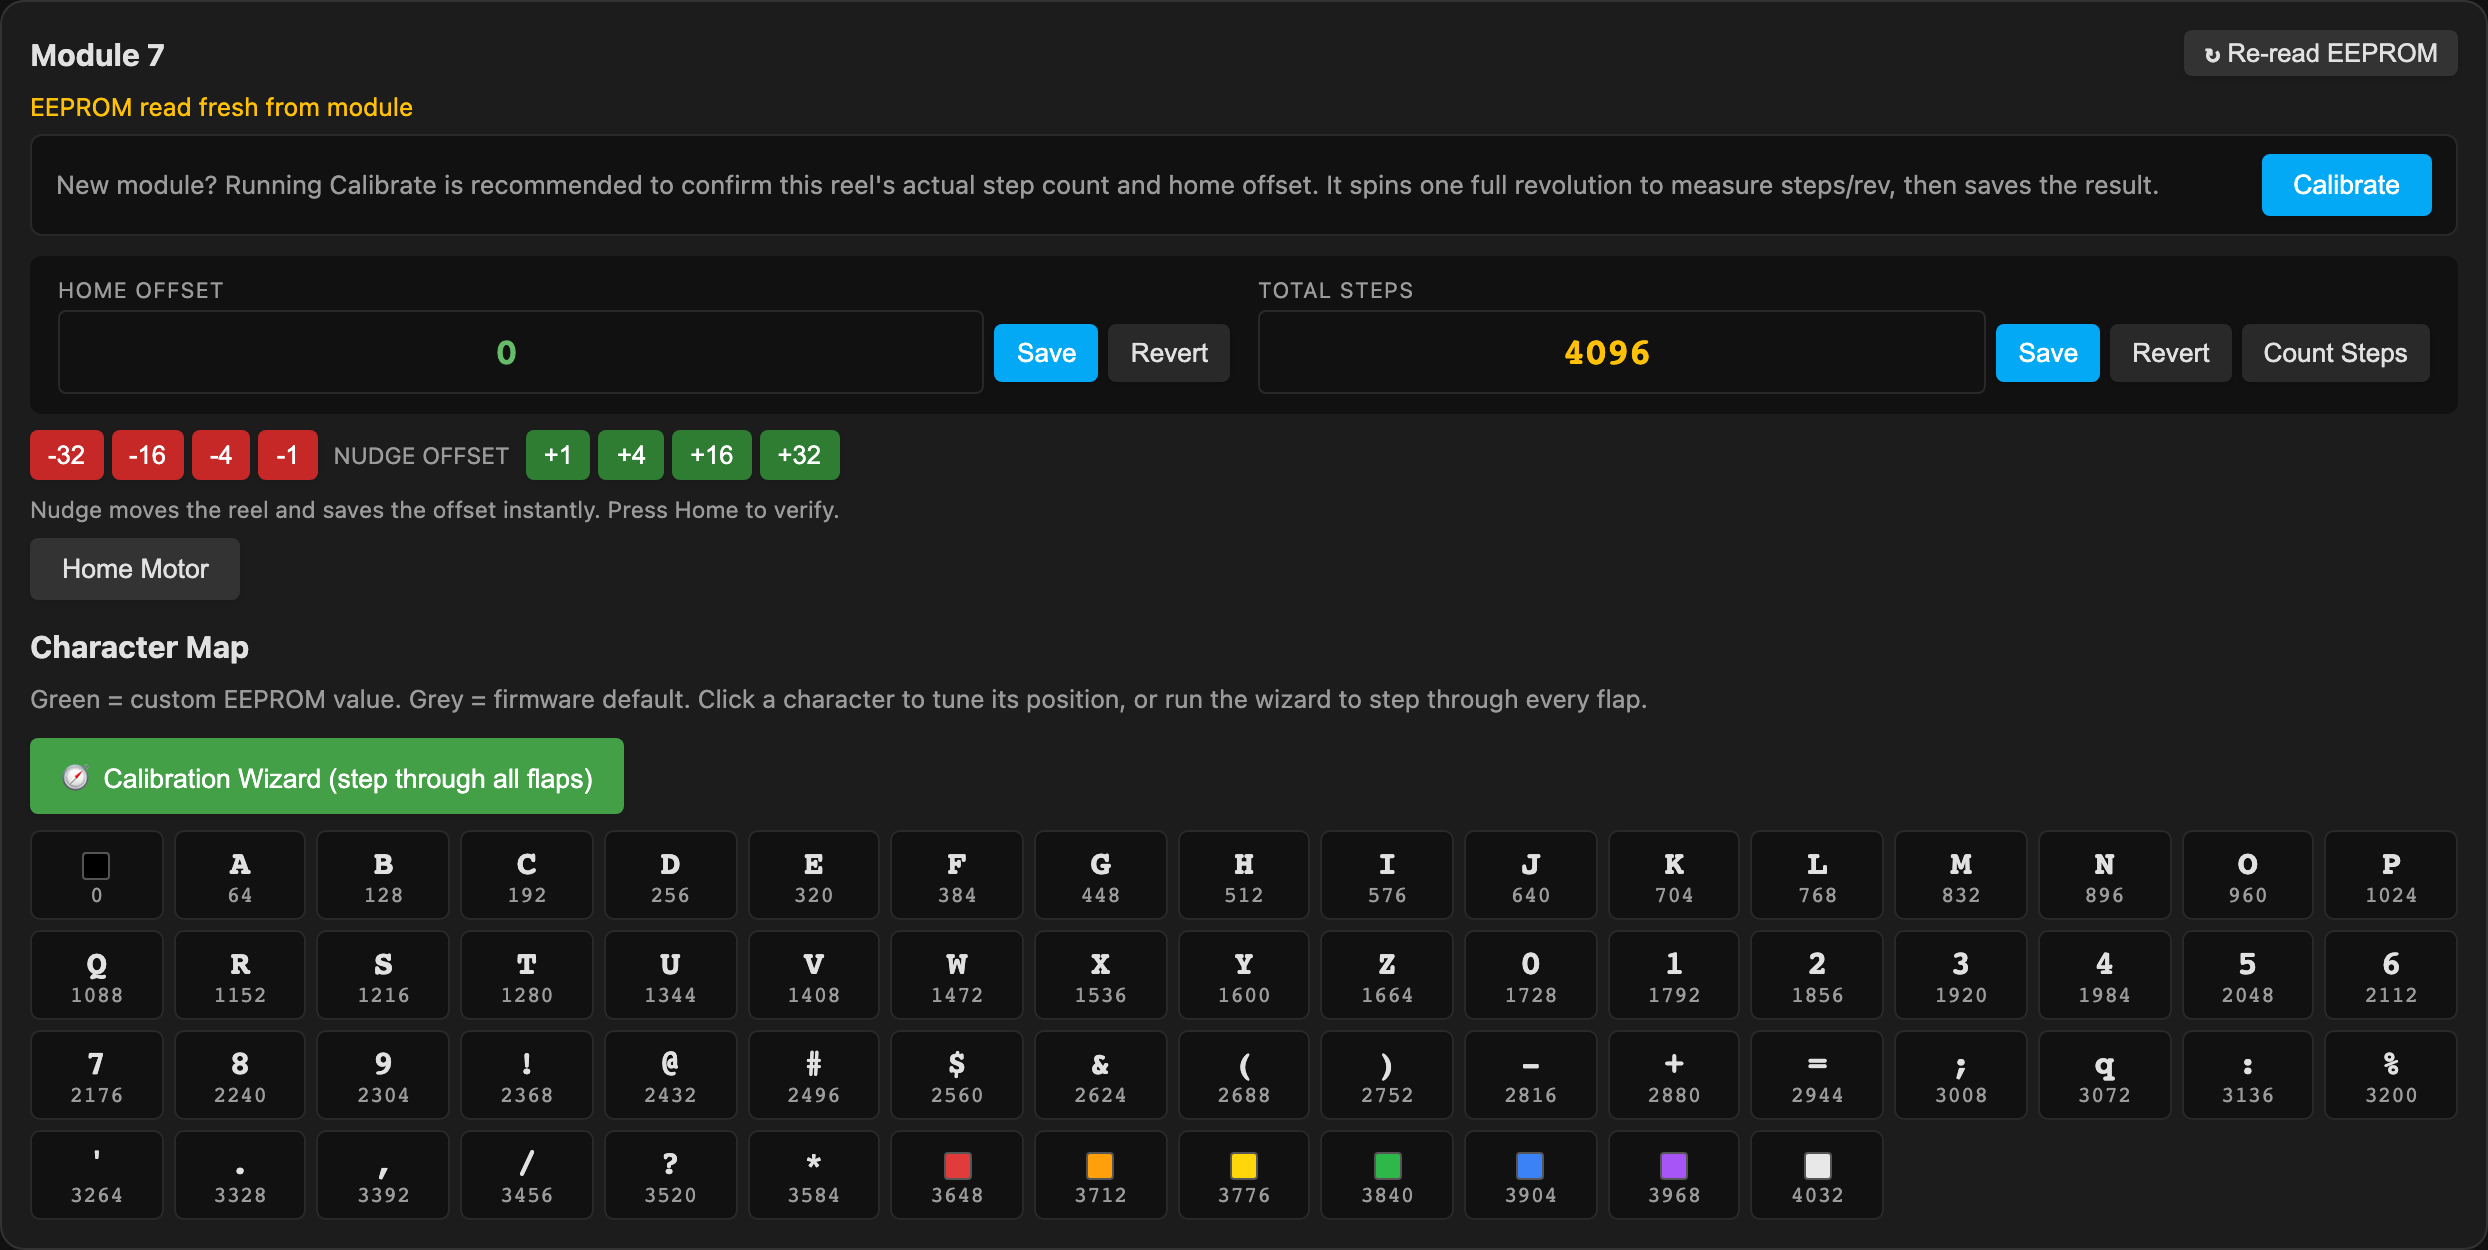Open character C tile at 192

pyautogui.click(x=527, y=875)
